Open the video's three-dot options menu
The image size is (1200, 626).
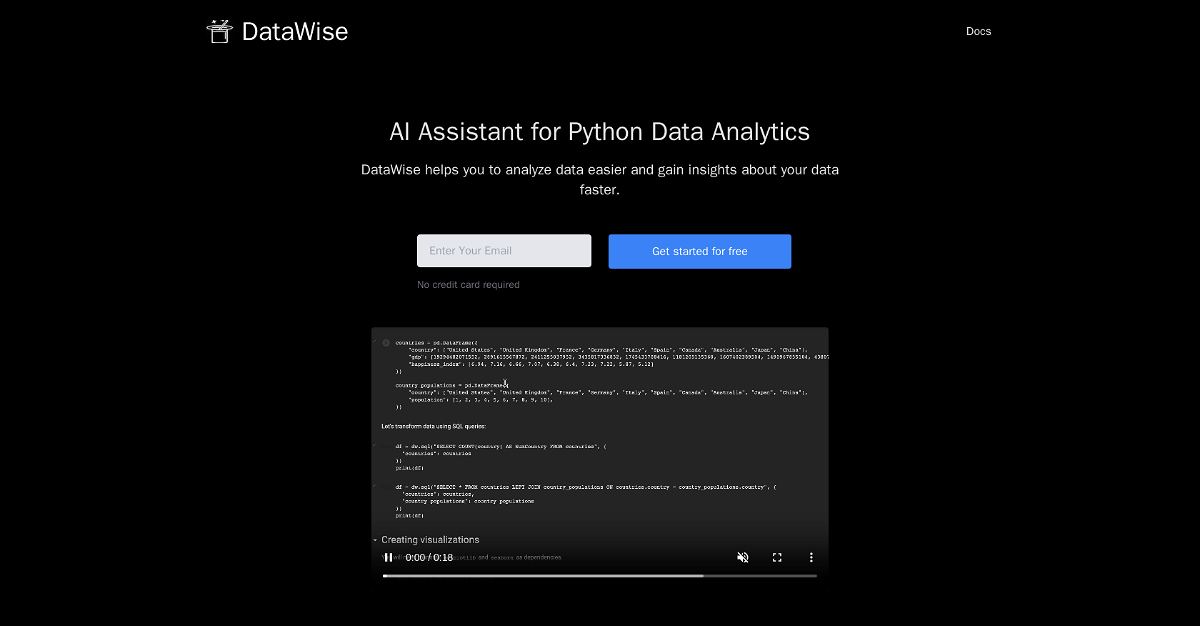(x=811, y=557)
